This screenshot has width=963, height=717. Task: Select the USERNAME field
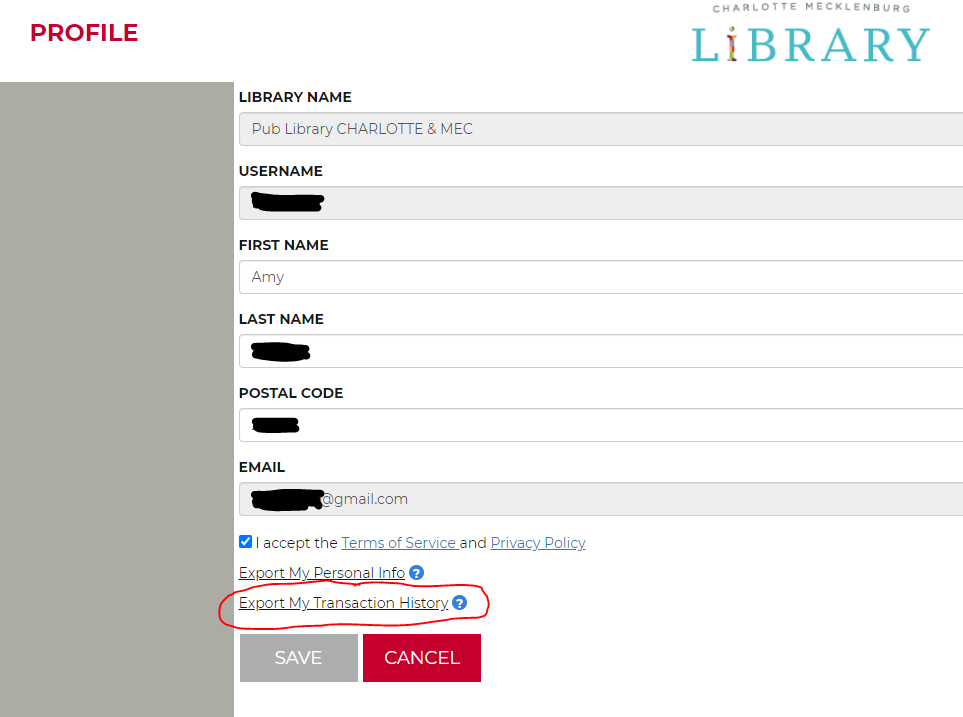point(600,203)
